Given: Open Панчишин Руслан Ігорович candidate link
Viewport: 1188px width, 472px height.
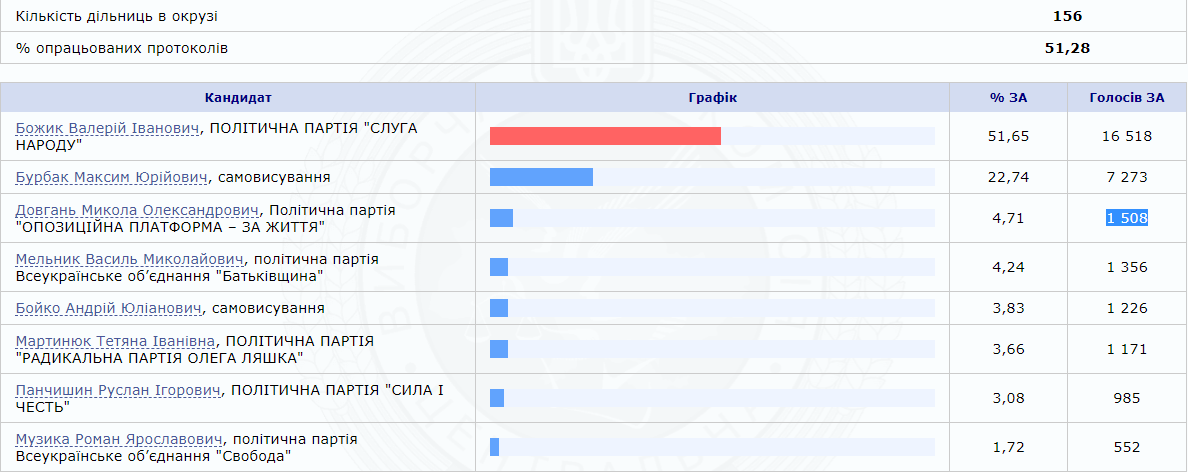Looking at the screenshot, I should 117,390.
